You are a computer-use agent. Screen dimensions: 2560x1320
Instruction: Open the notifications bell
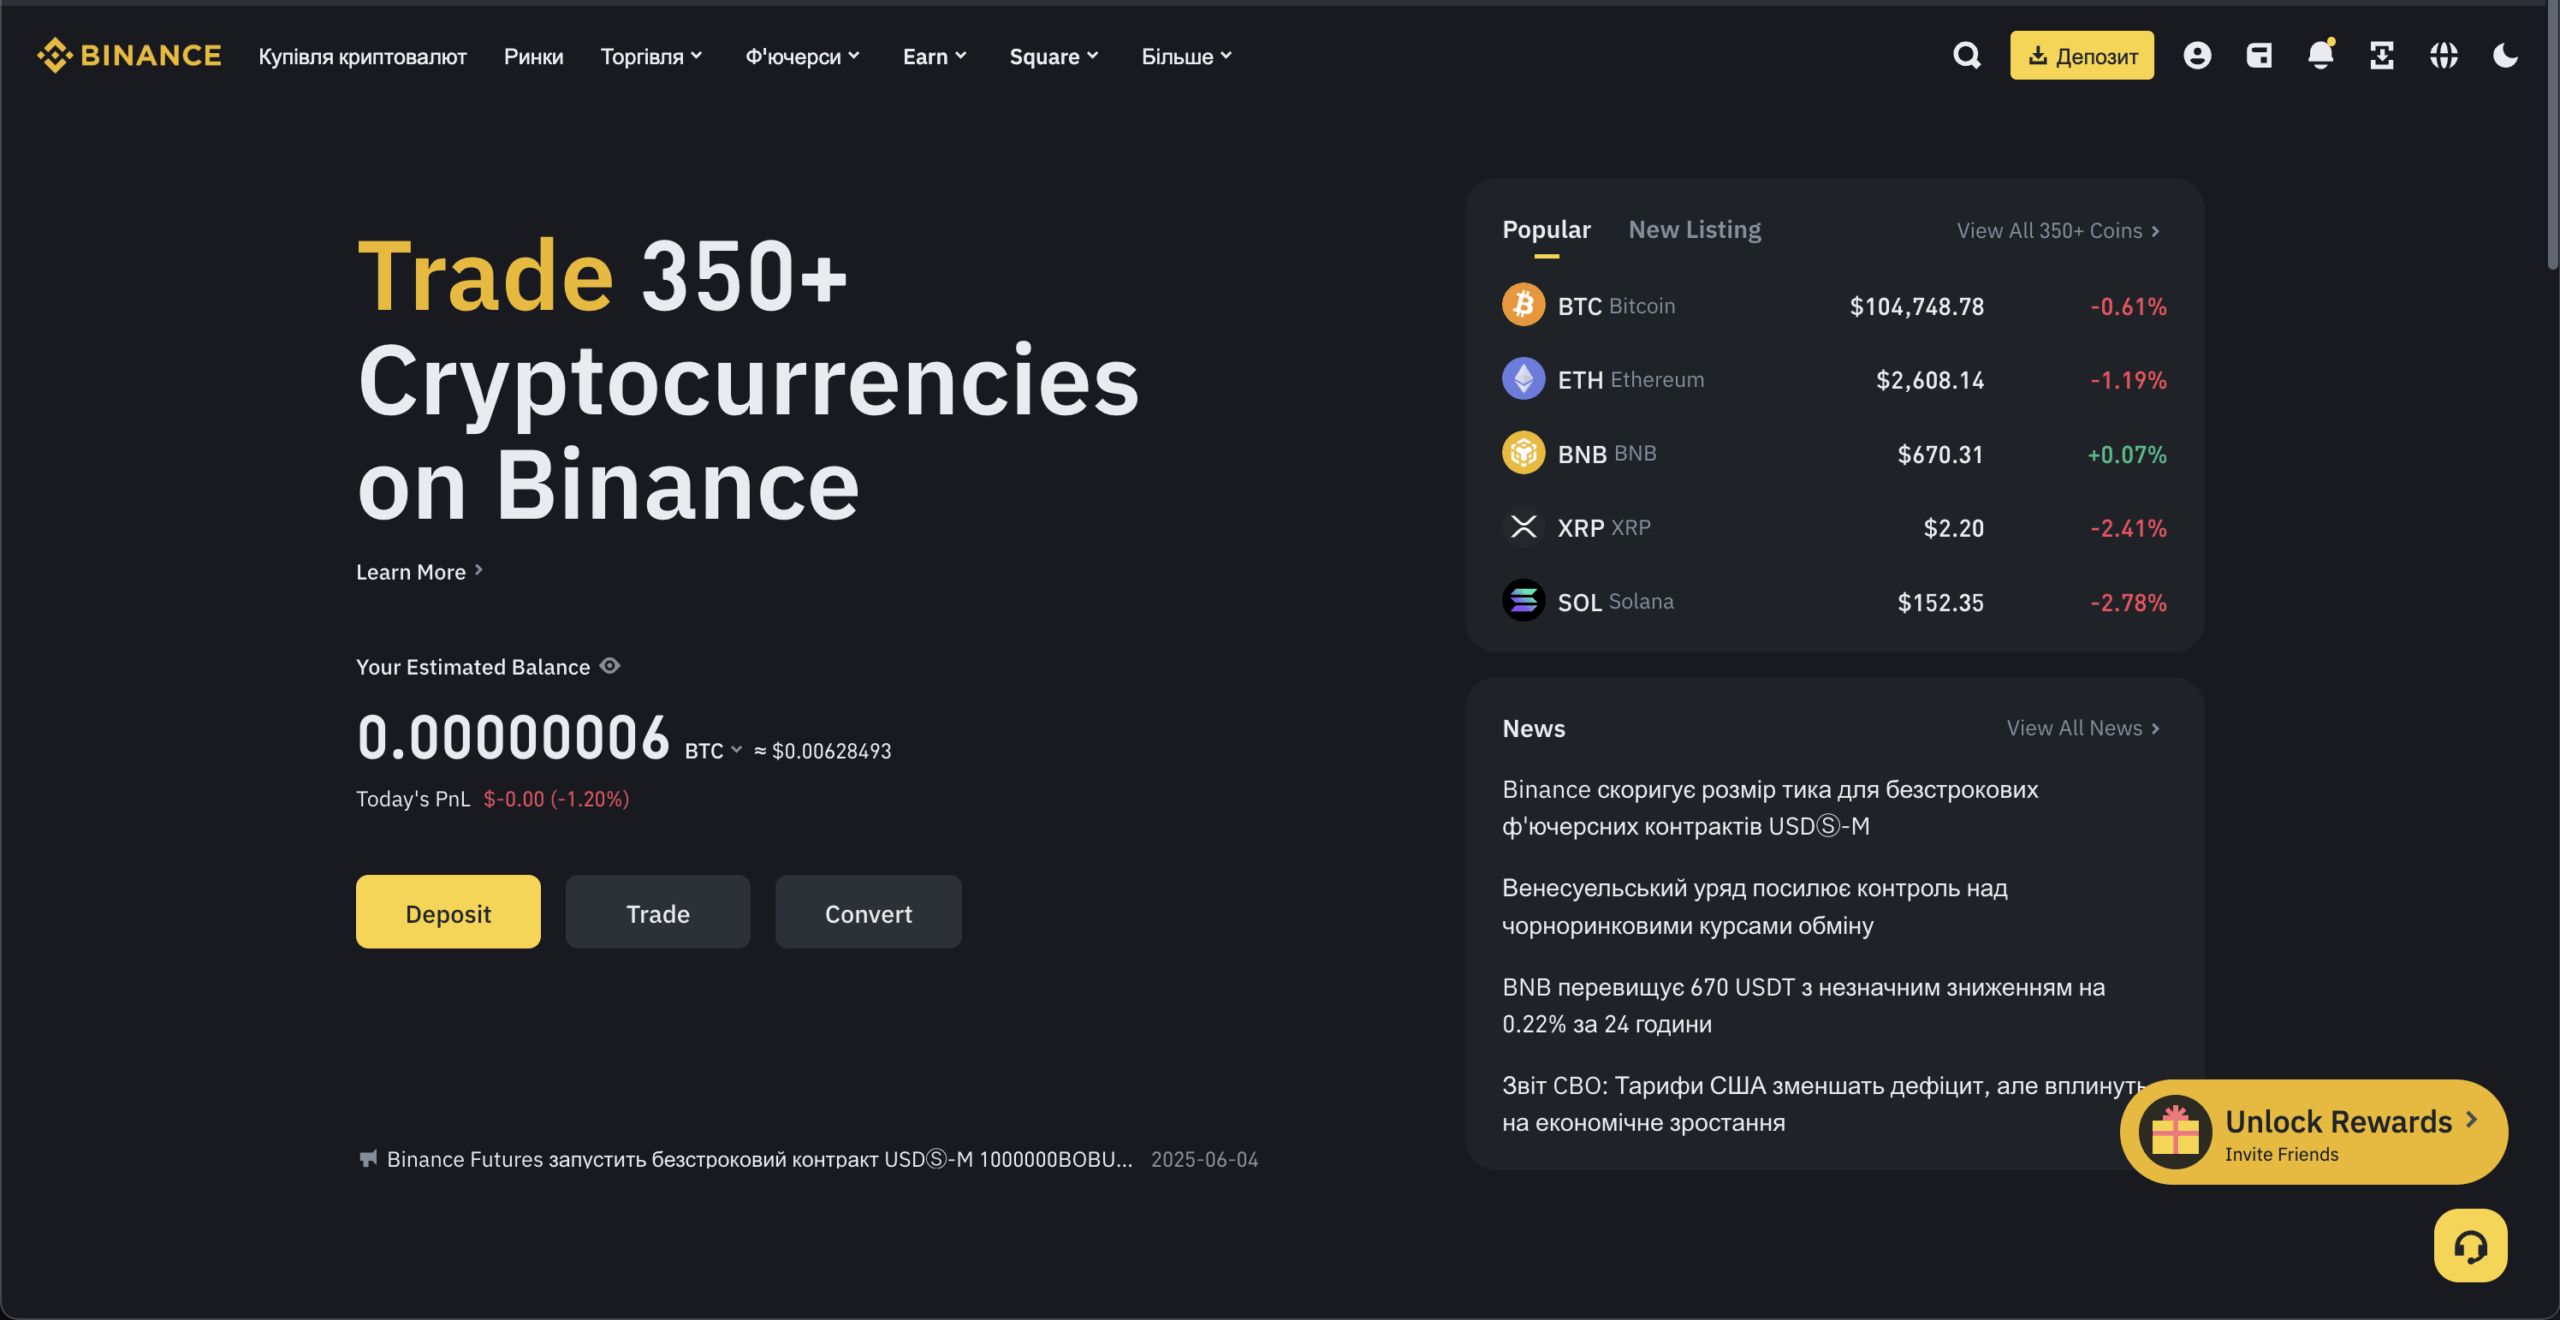click(x=2320, y=55)
